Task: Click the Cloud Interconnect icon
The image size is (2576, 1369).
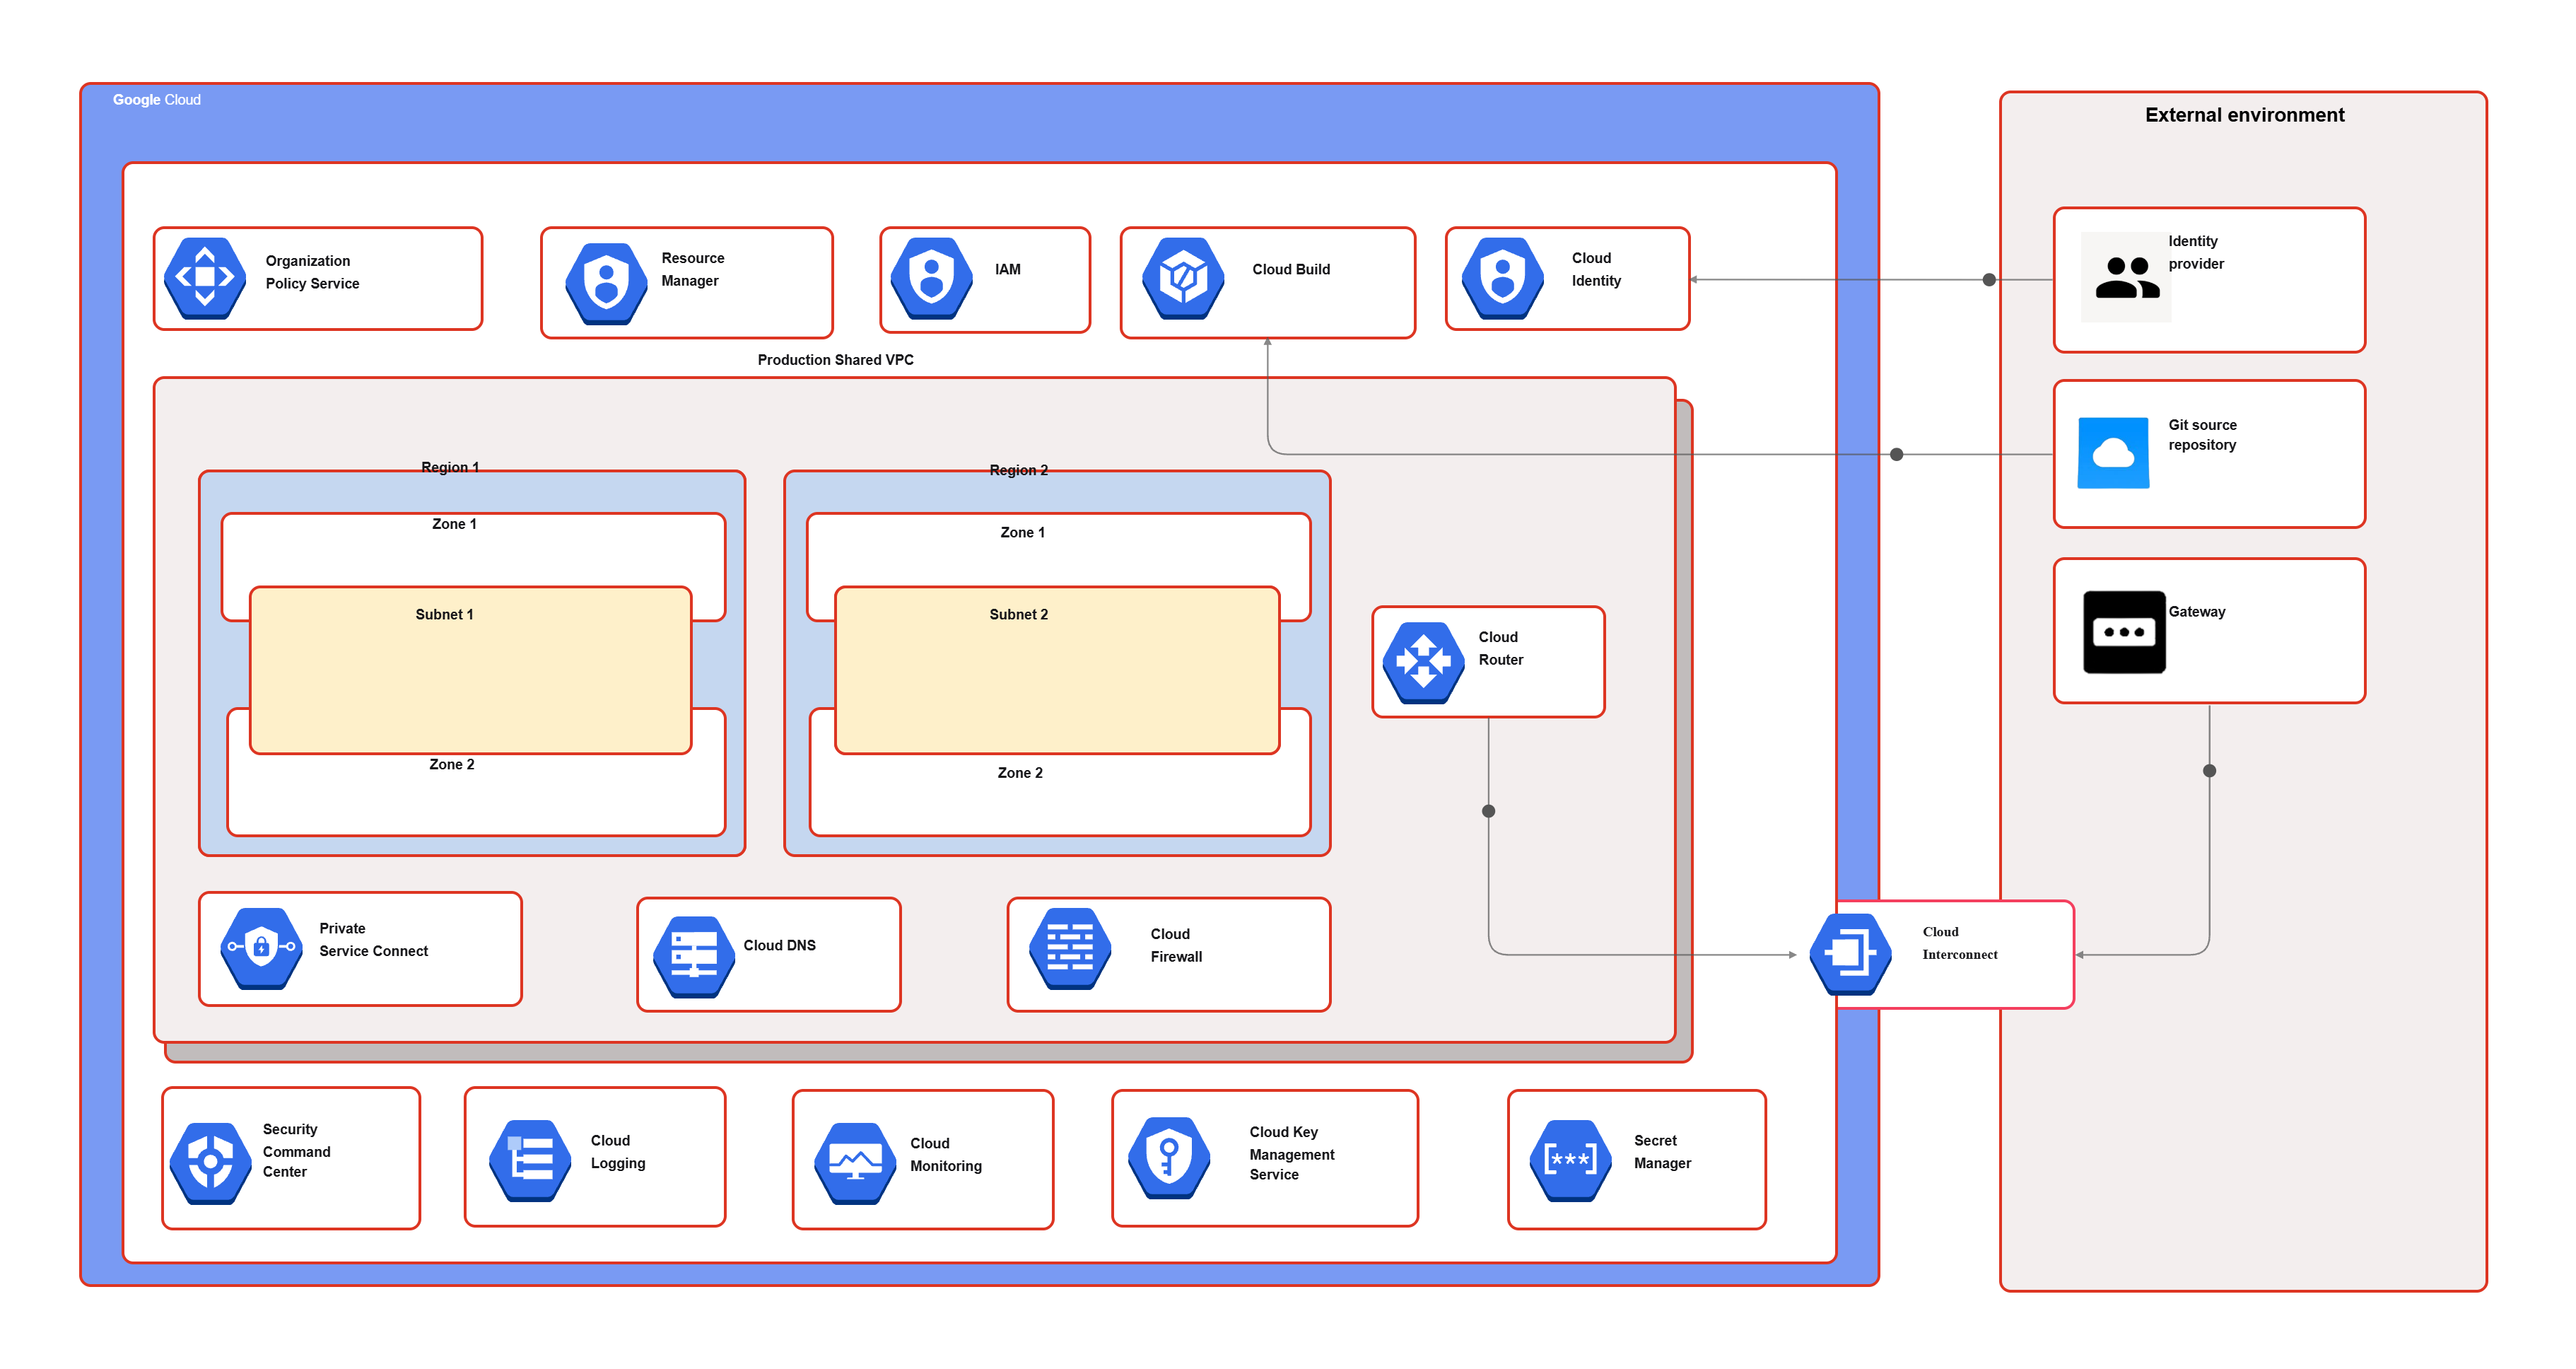Action: pyautogui.click(x=1851, y=954)
